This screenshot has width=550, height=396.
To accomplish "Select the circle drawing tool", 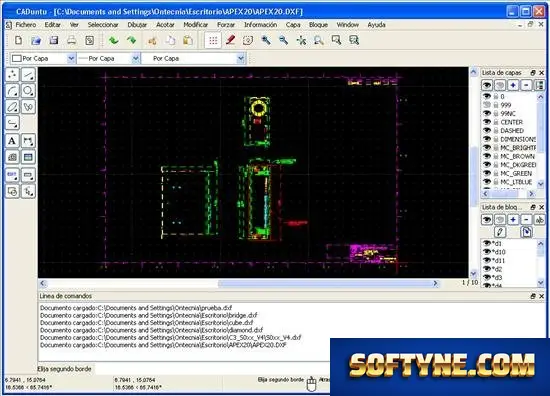I will click(x=28, y=91).
